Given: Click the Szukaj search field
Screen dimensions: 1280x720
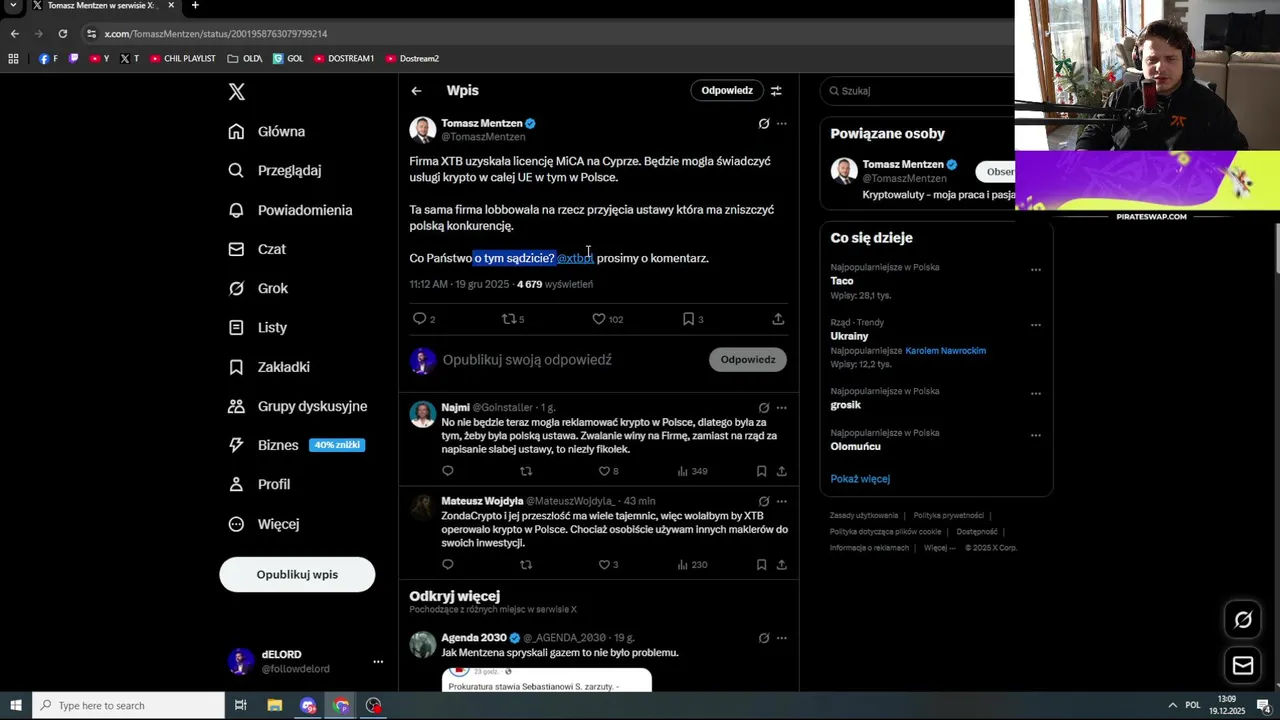Looking at the screenshot, I should (920, 91).
